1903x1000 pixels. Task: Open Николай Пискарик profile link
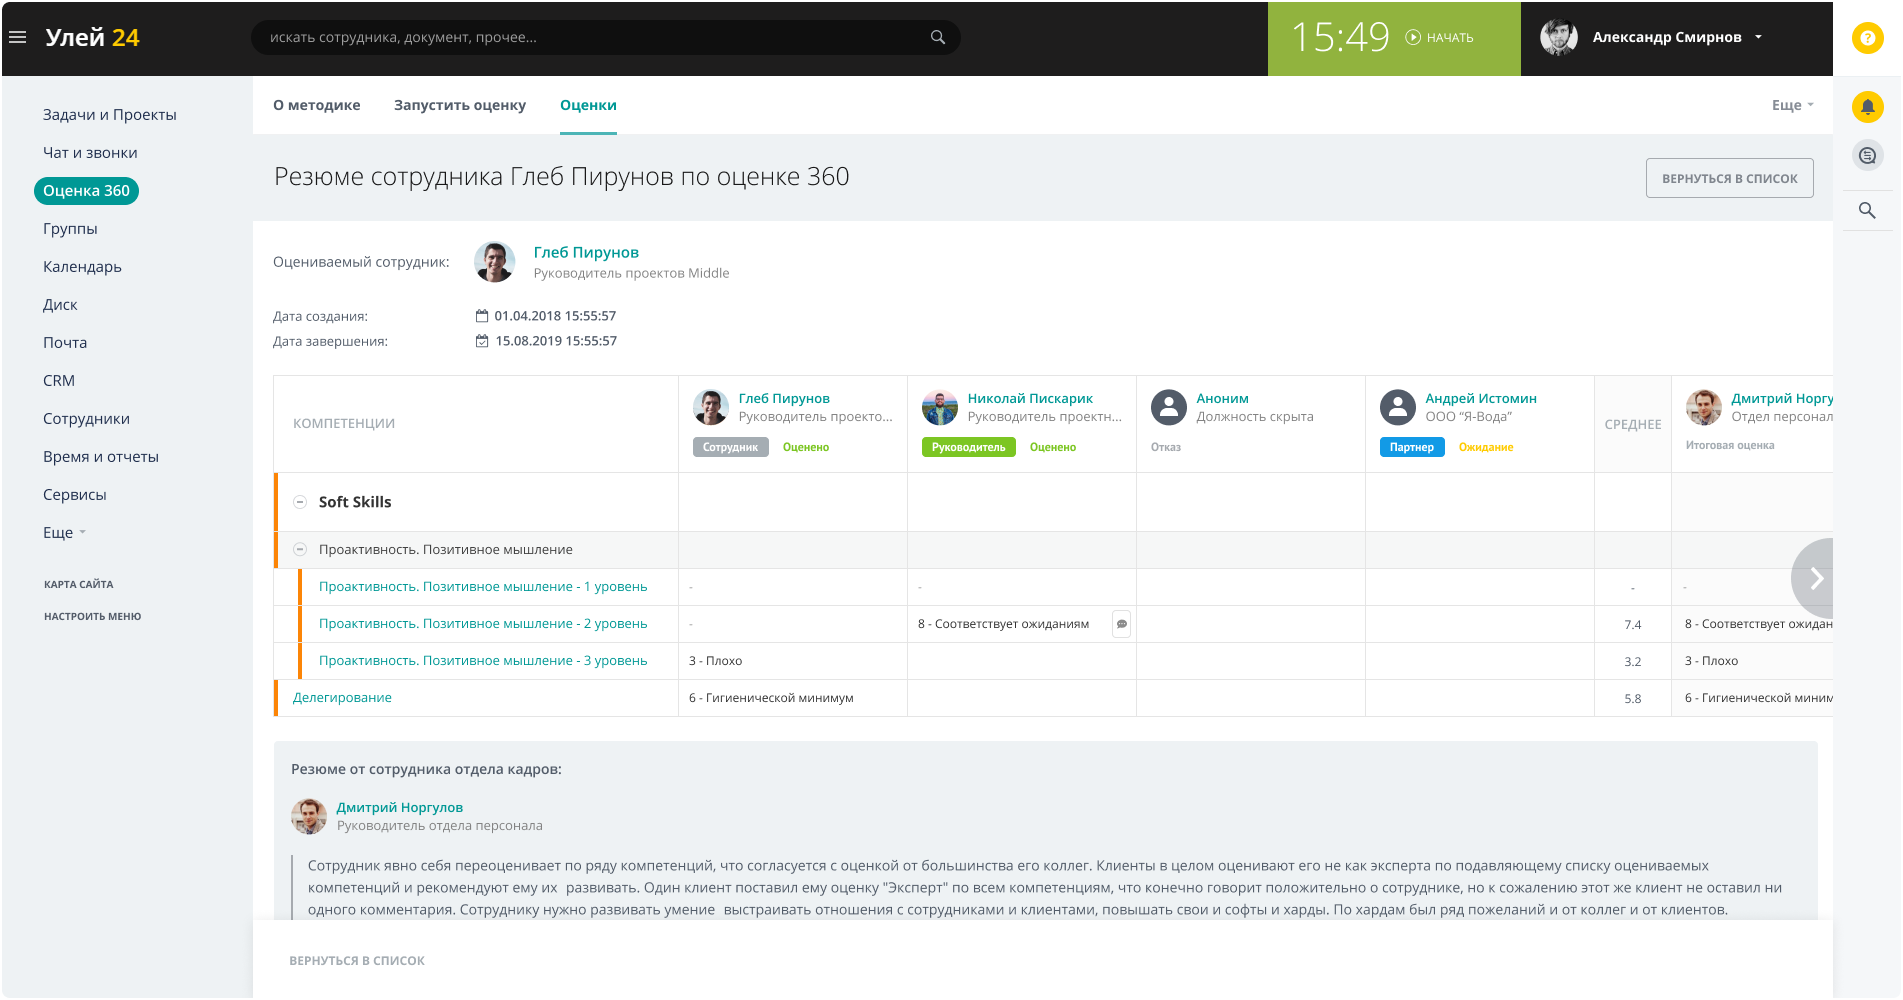coord(1030,398)
